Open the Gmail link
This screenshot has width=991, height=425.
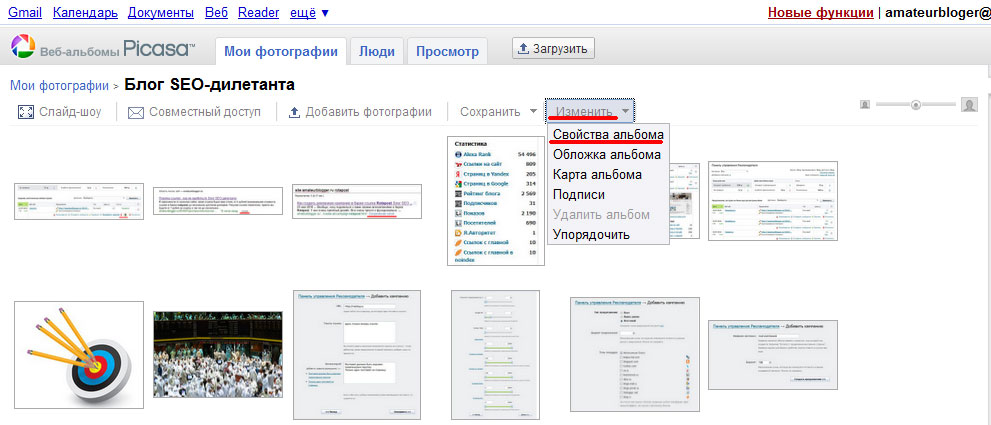click(25, 12)
